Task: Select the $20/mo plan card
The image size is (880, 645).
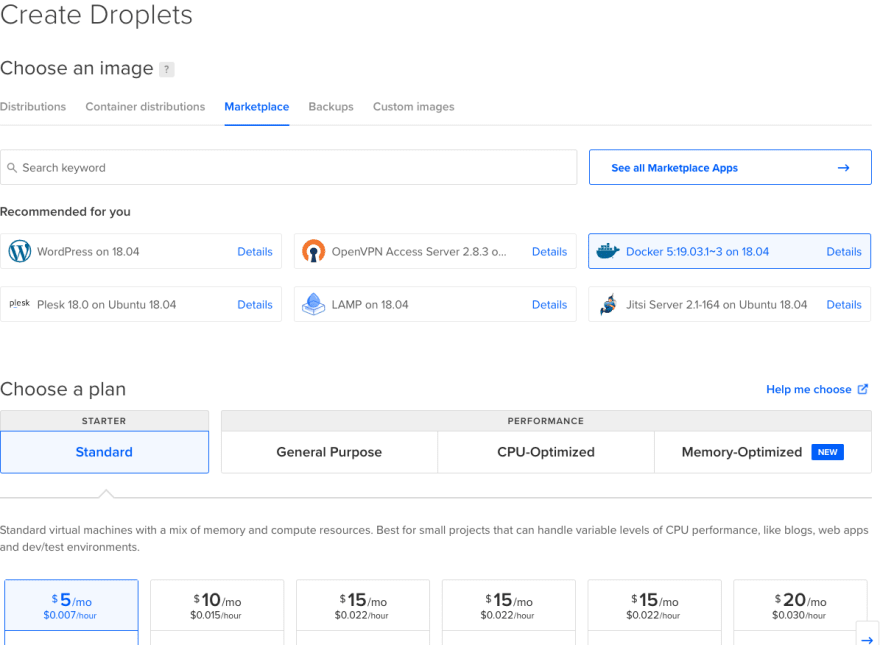Action: [x=800, y=612]
